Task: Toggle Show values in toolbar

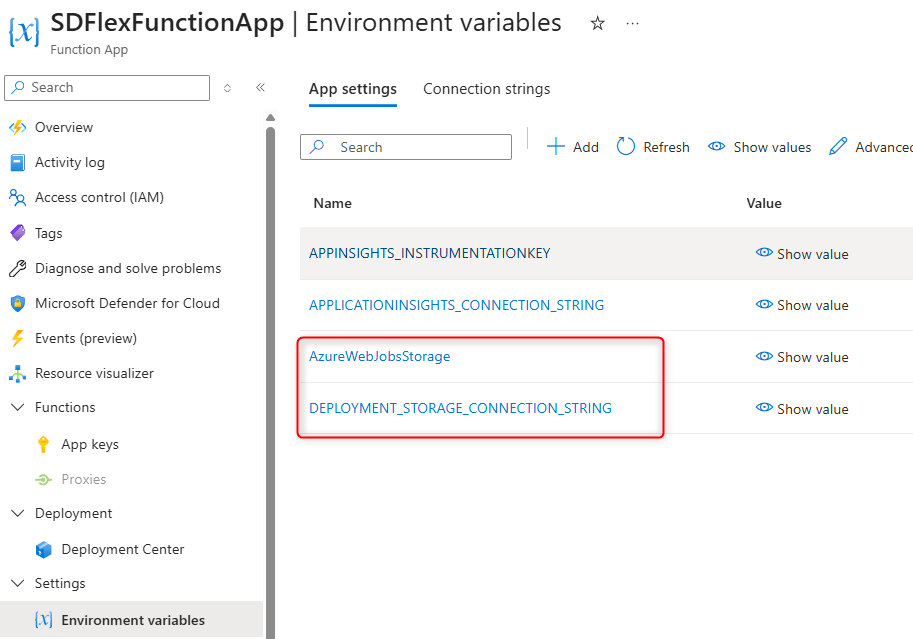Action: point(760,147)
